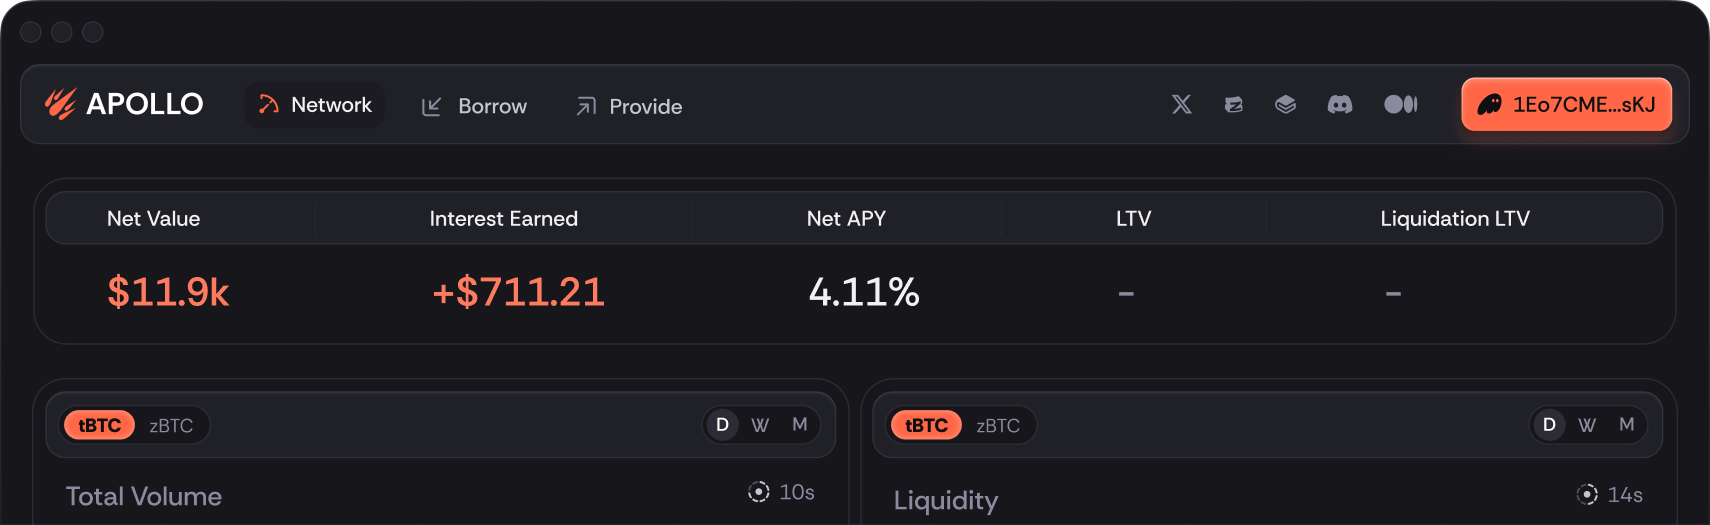Open the X (Twitter) social link
The image size is (1710, 525).
point(1181,105)
